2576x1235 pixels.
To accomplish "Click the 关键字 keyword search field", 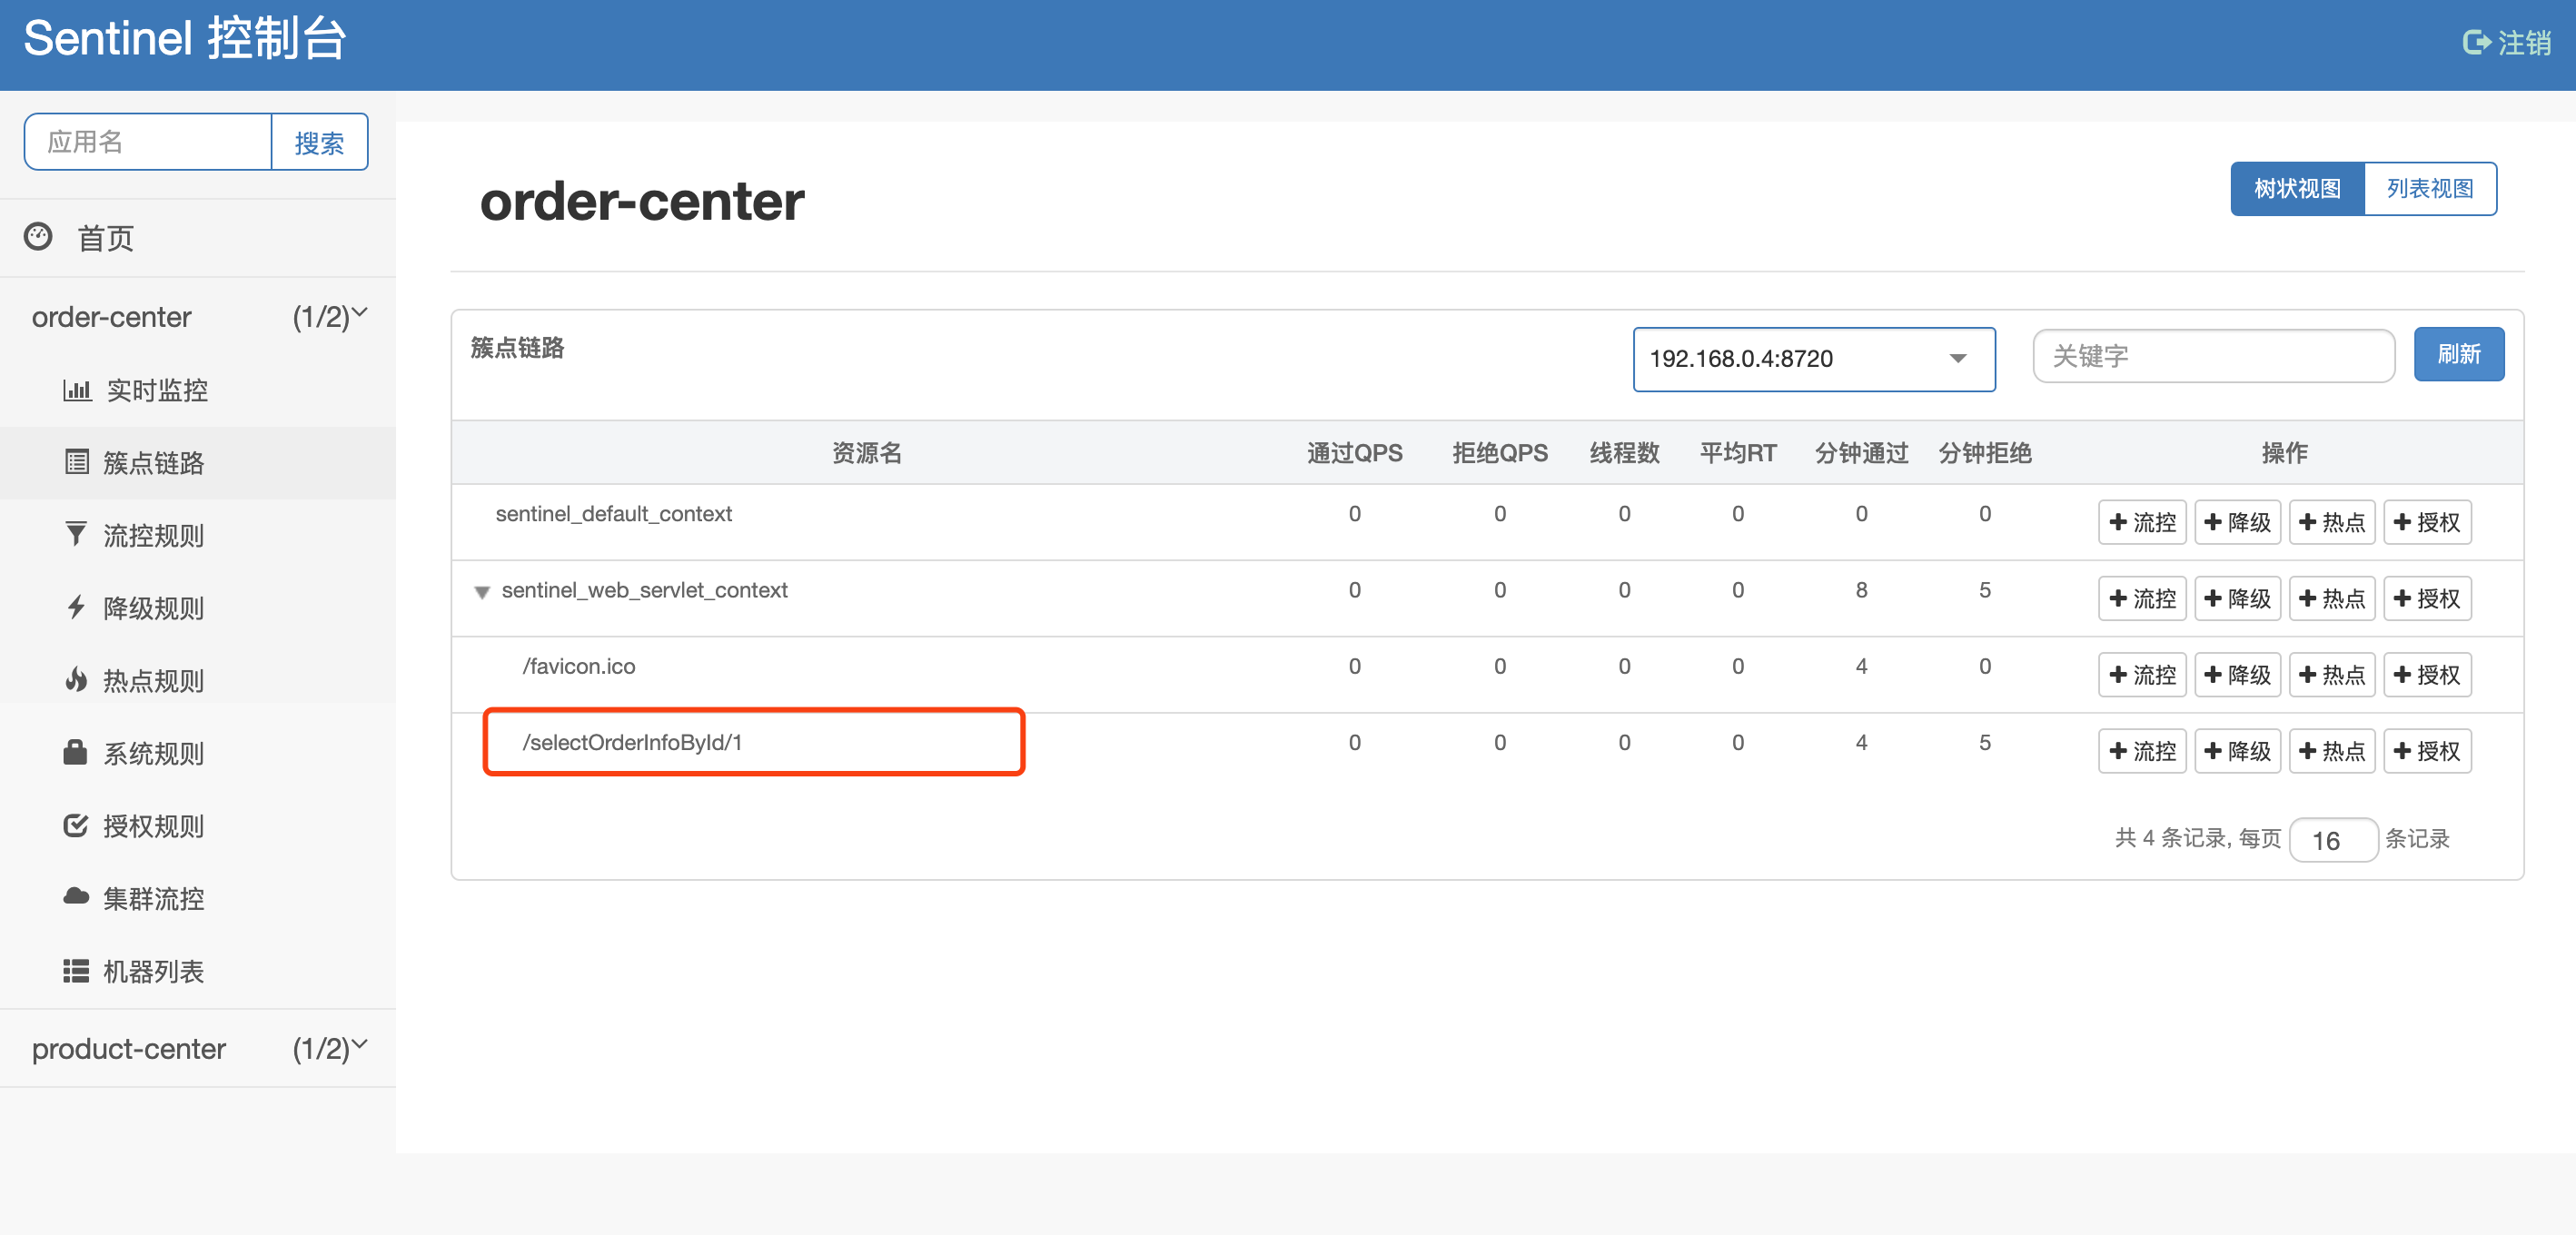I will (x=2212, y=356).
